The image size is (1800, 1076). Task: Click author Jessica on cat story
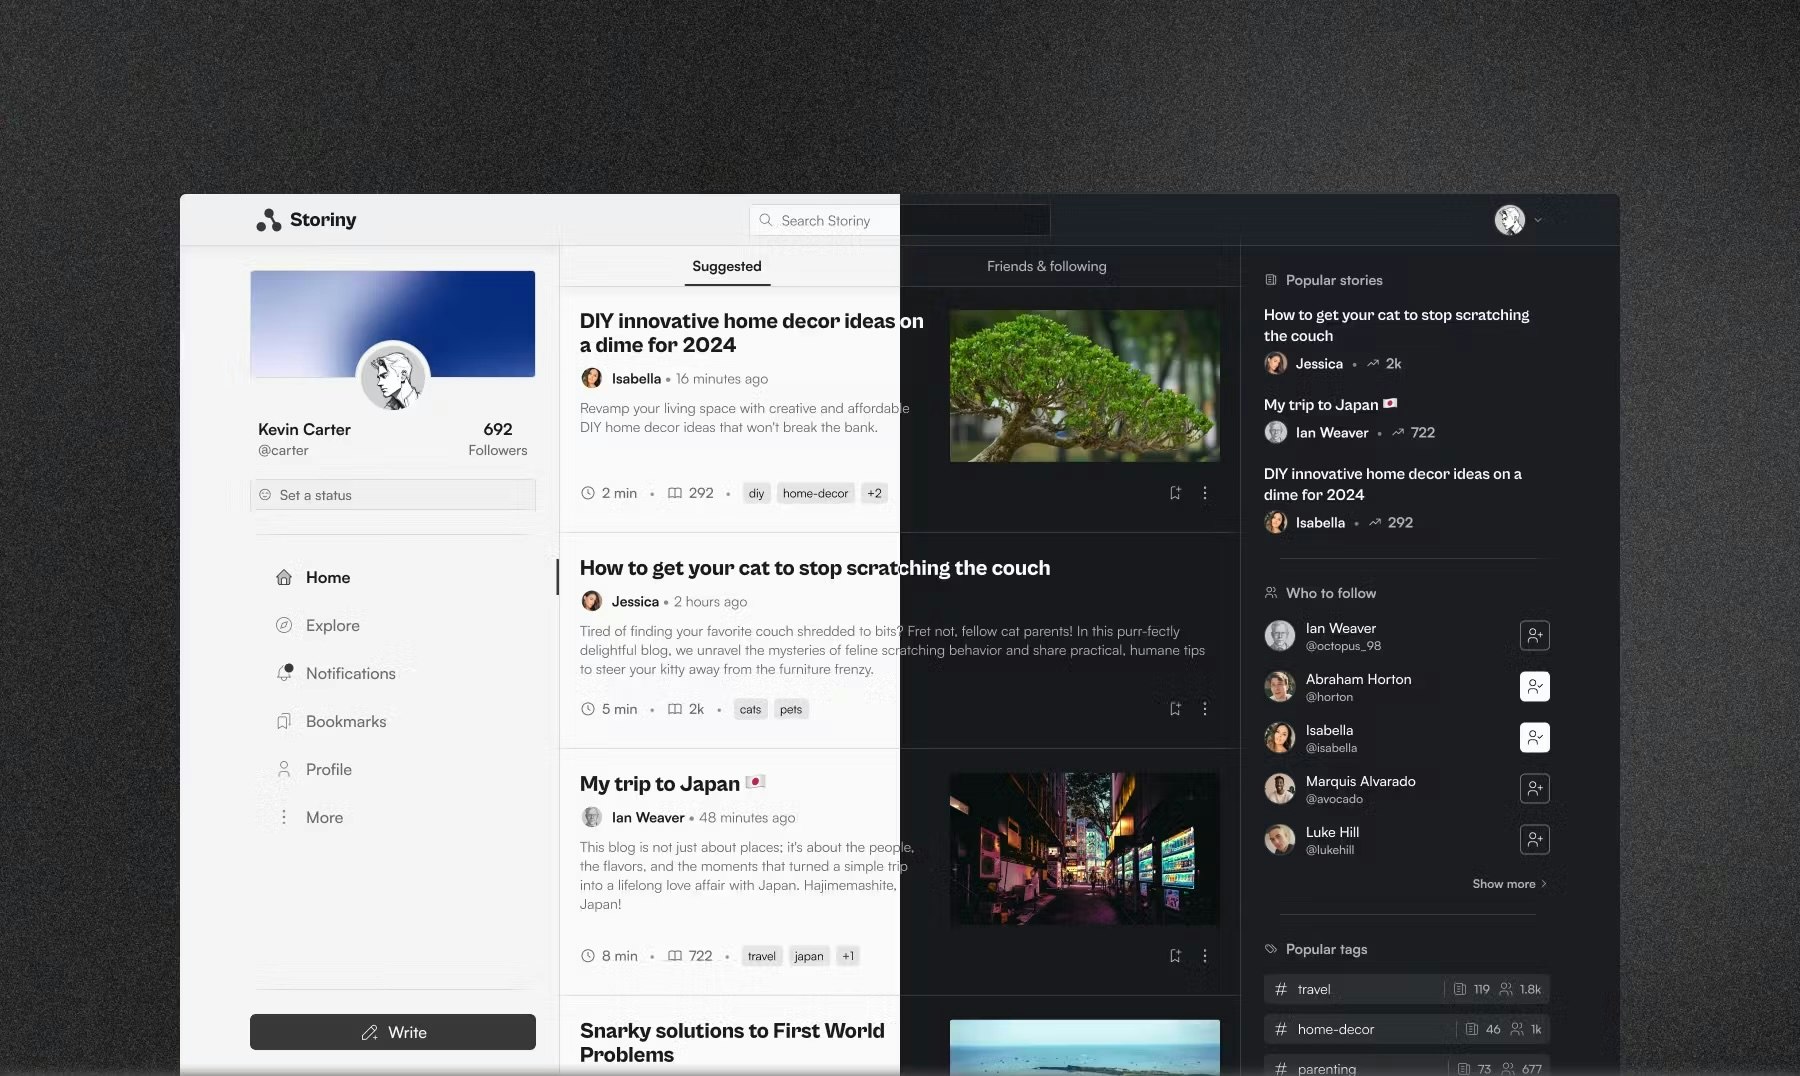pyautogui.click(x=635, y=602)
